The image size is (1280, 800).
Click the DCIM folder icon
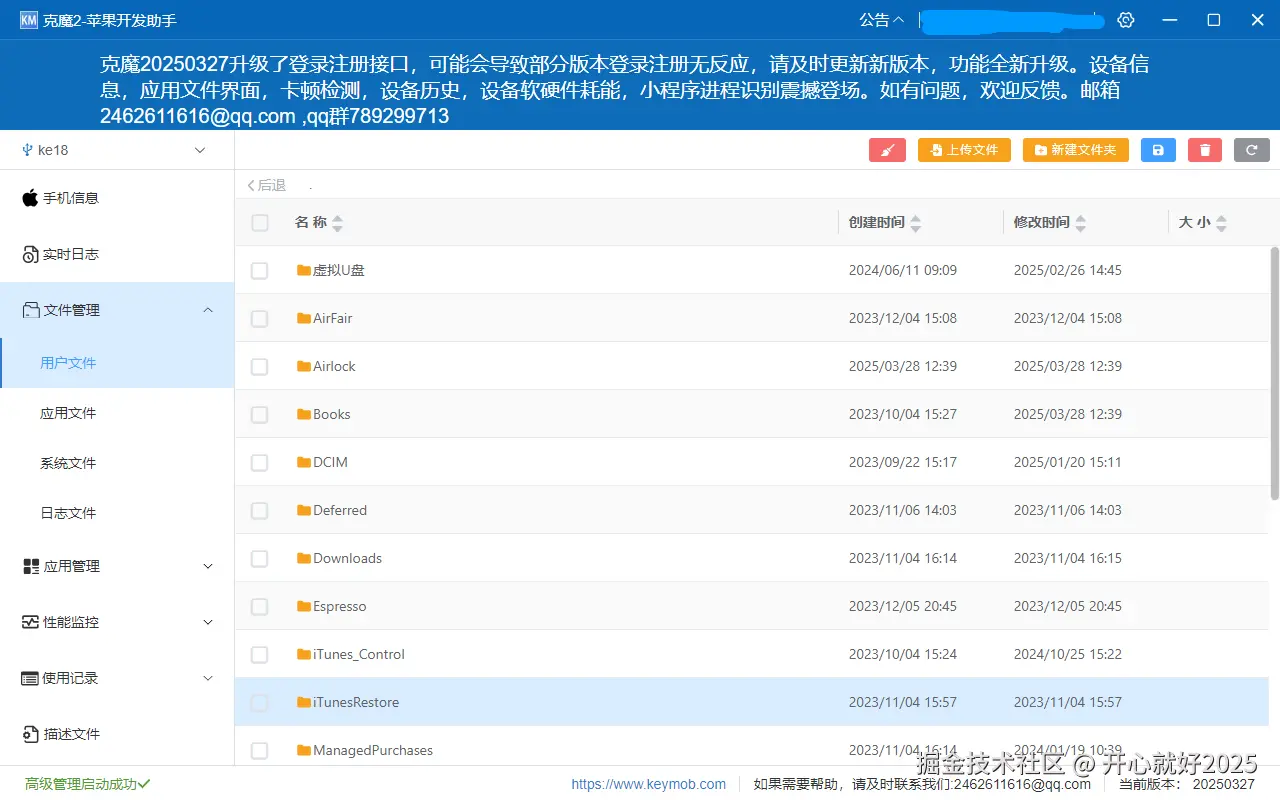coord(304,462)
